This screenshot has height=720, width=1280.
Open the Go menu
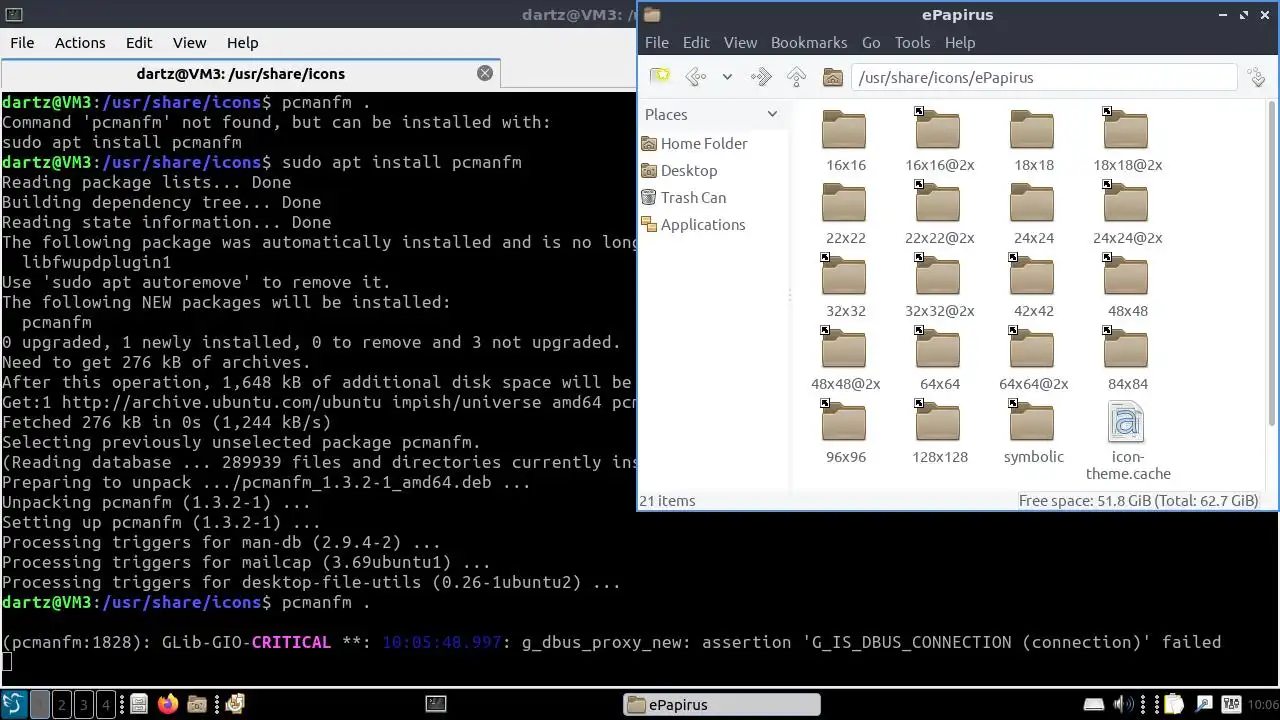[871, 43]
